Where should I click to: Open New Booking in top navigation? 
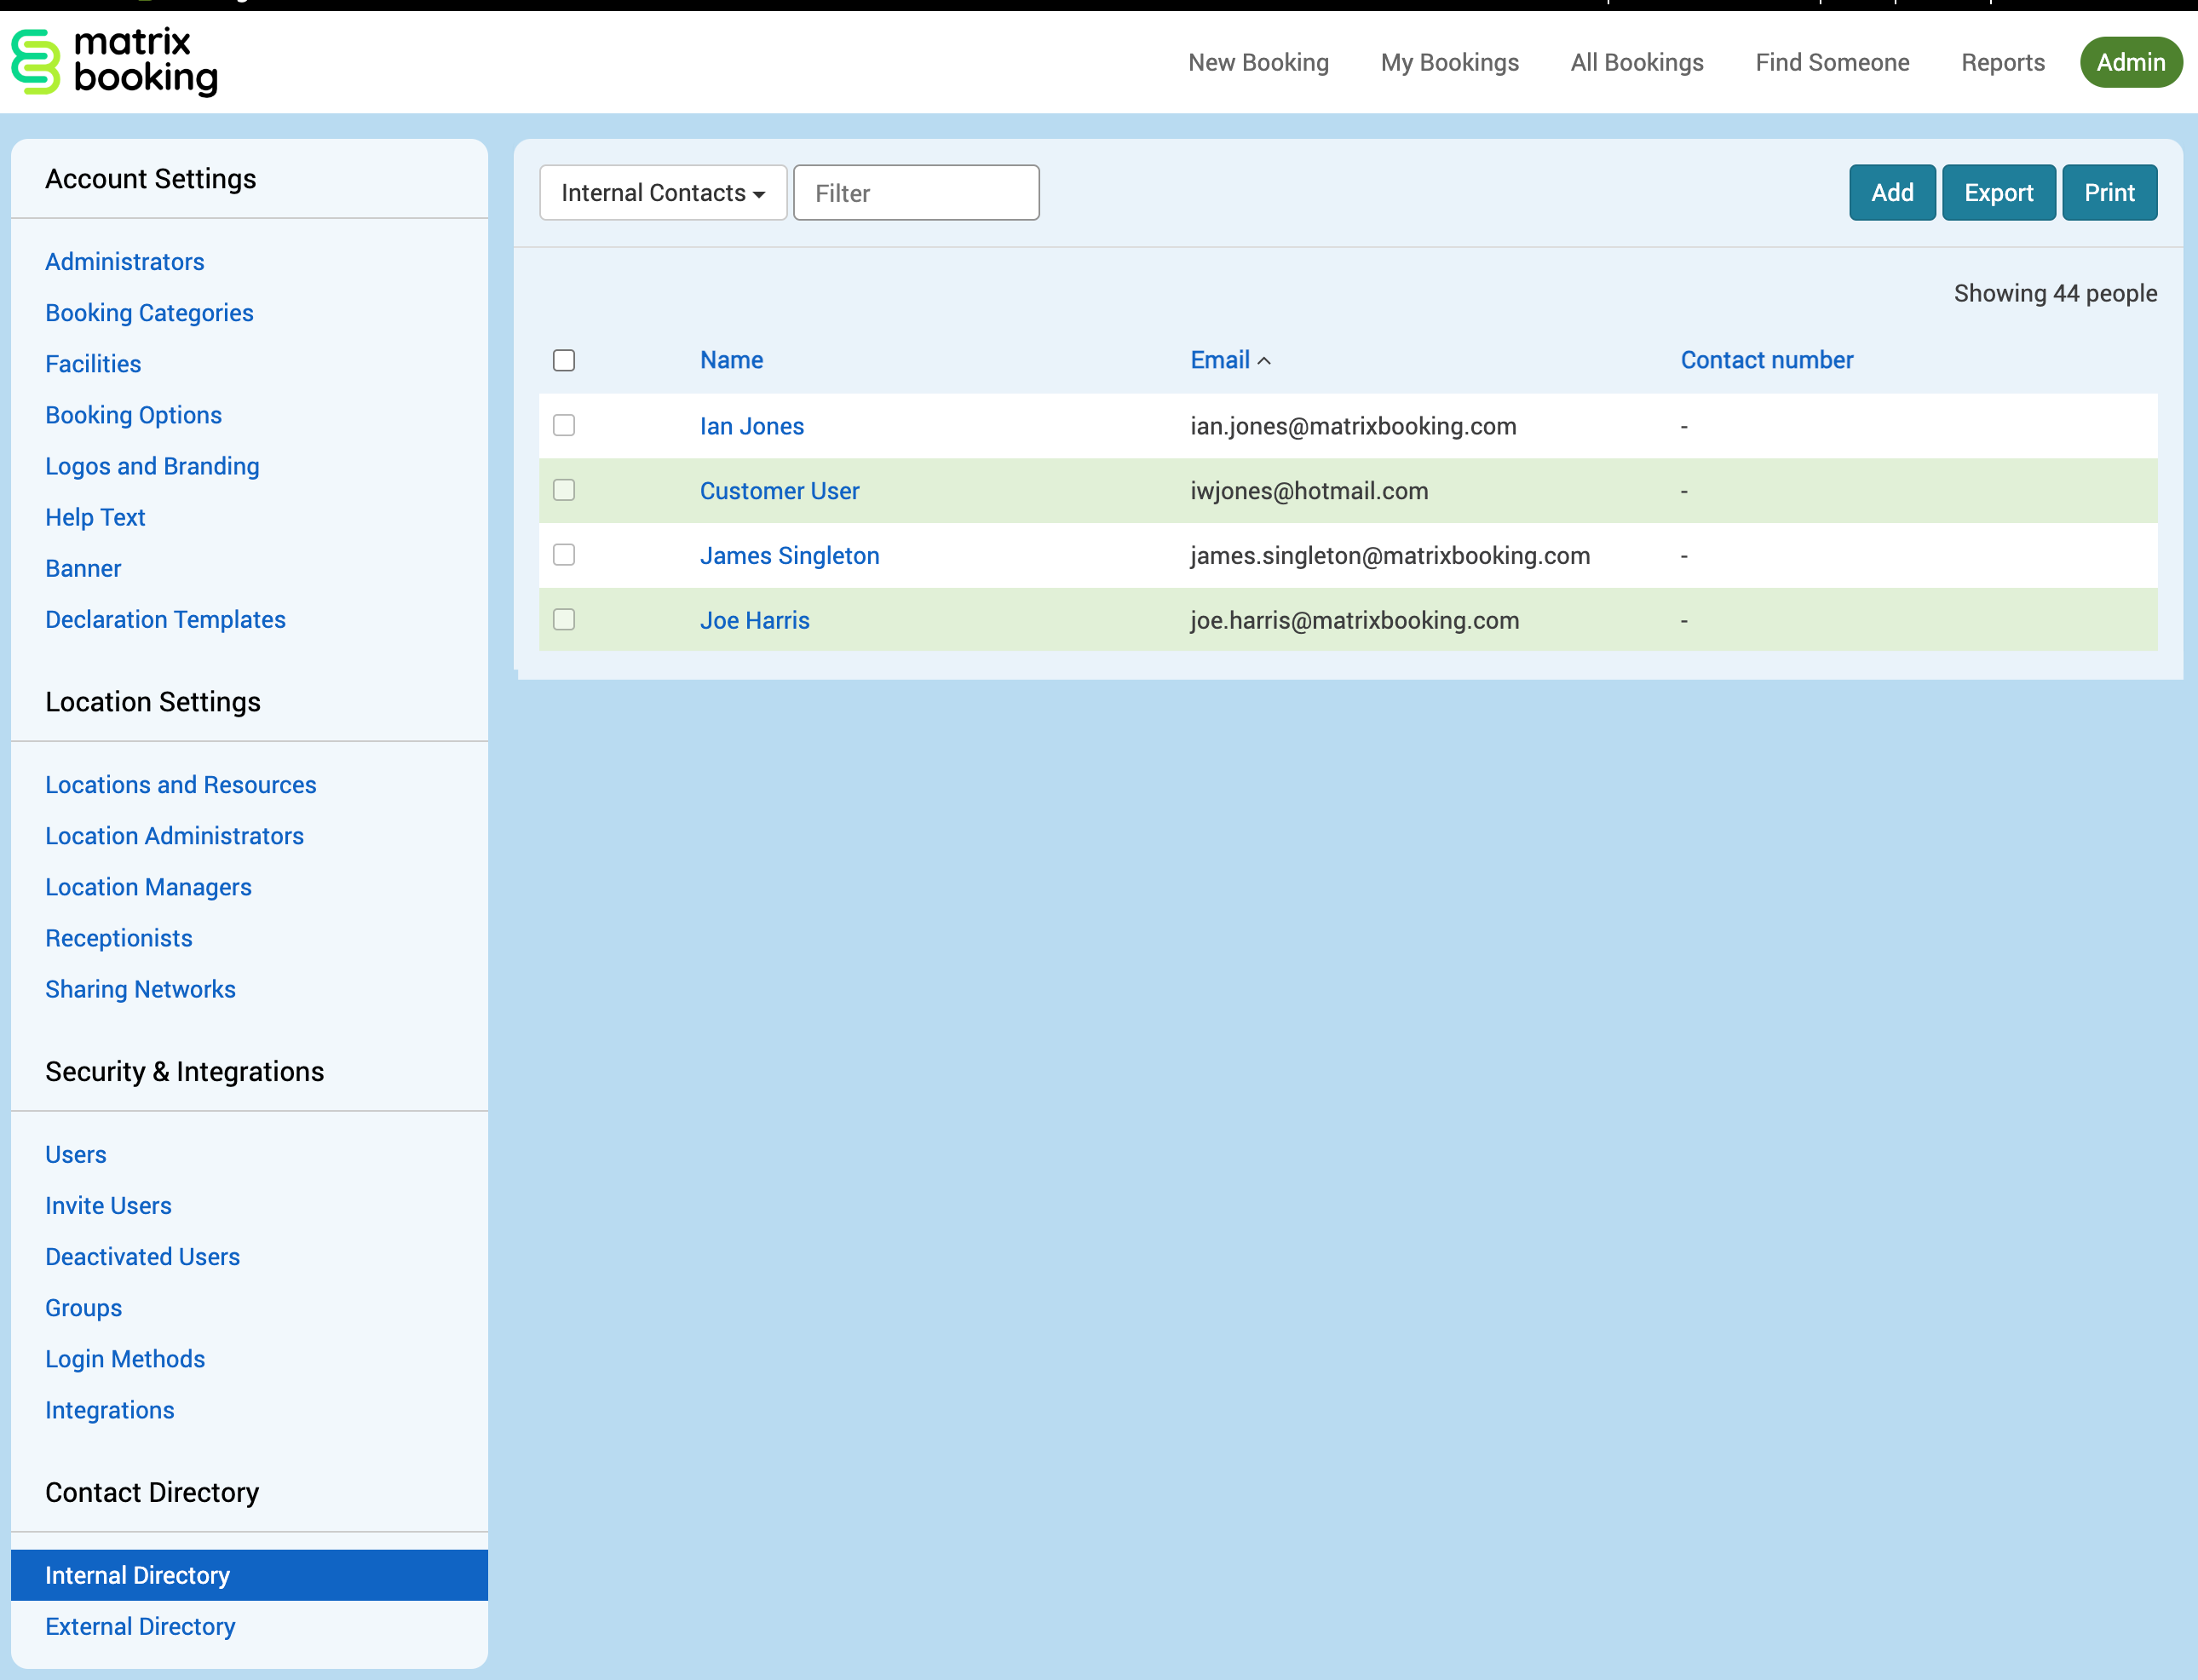pos(1258,62)
